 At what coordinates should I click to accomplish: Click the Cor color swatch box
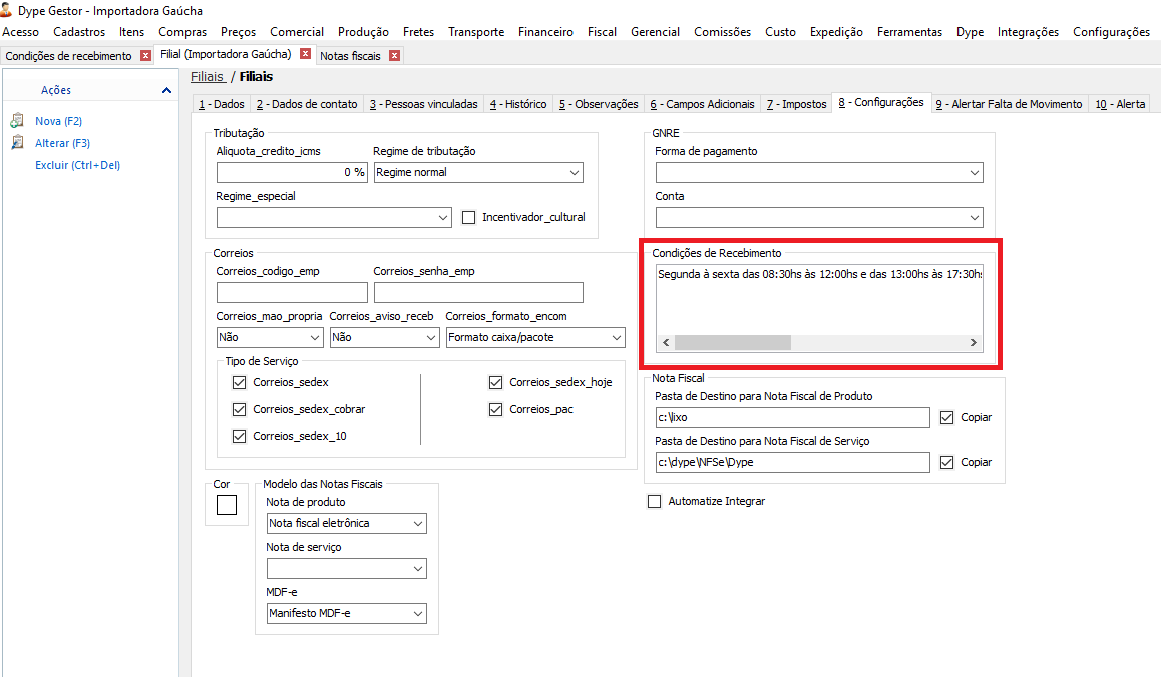coord(227,505)
